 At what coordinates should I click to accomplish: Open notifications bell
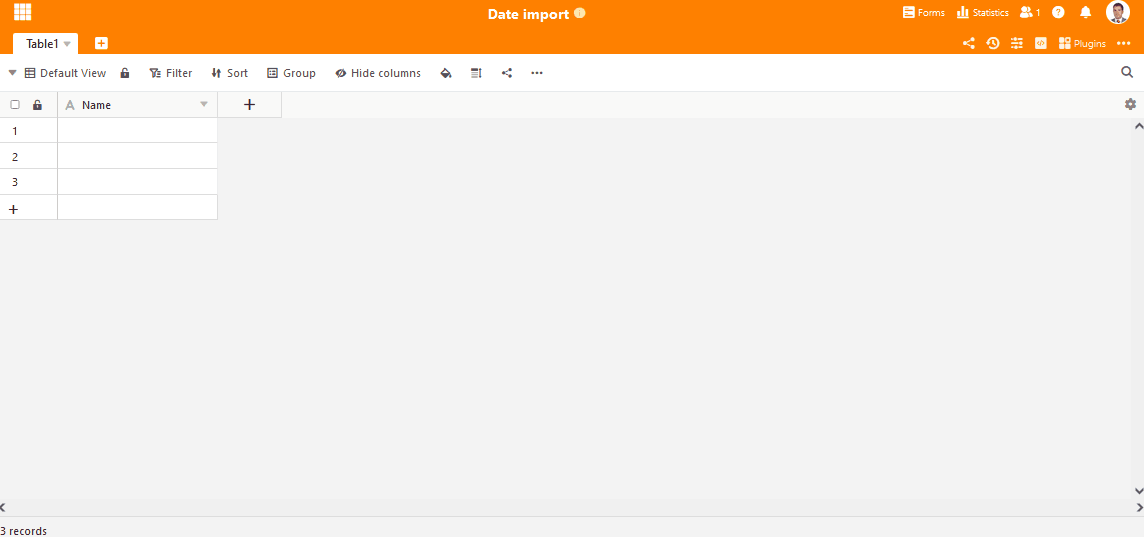[1086, 13]
